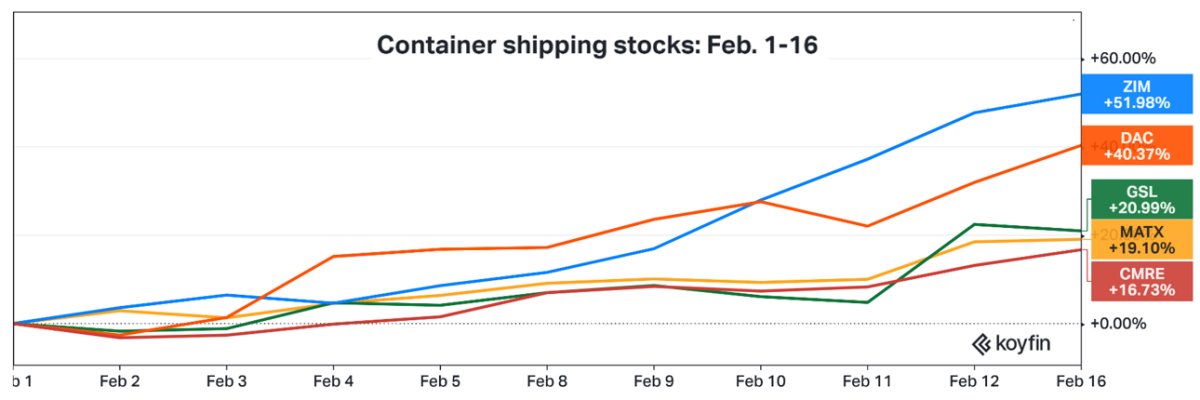Click the Koyfin logo icon

click(x=980, y=344)
